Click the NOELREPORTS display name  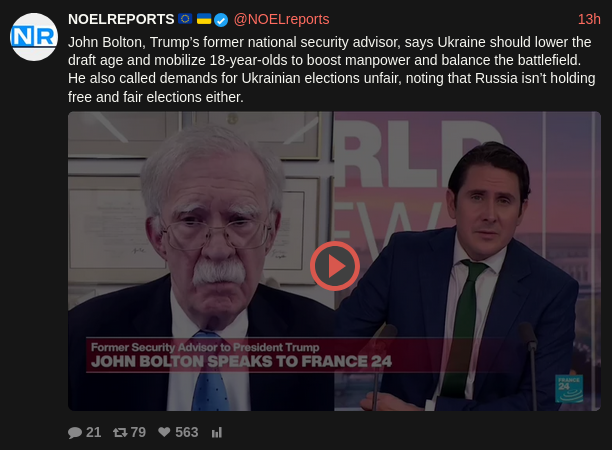coord(121,19)
